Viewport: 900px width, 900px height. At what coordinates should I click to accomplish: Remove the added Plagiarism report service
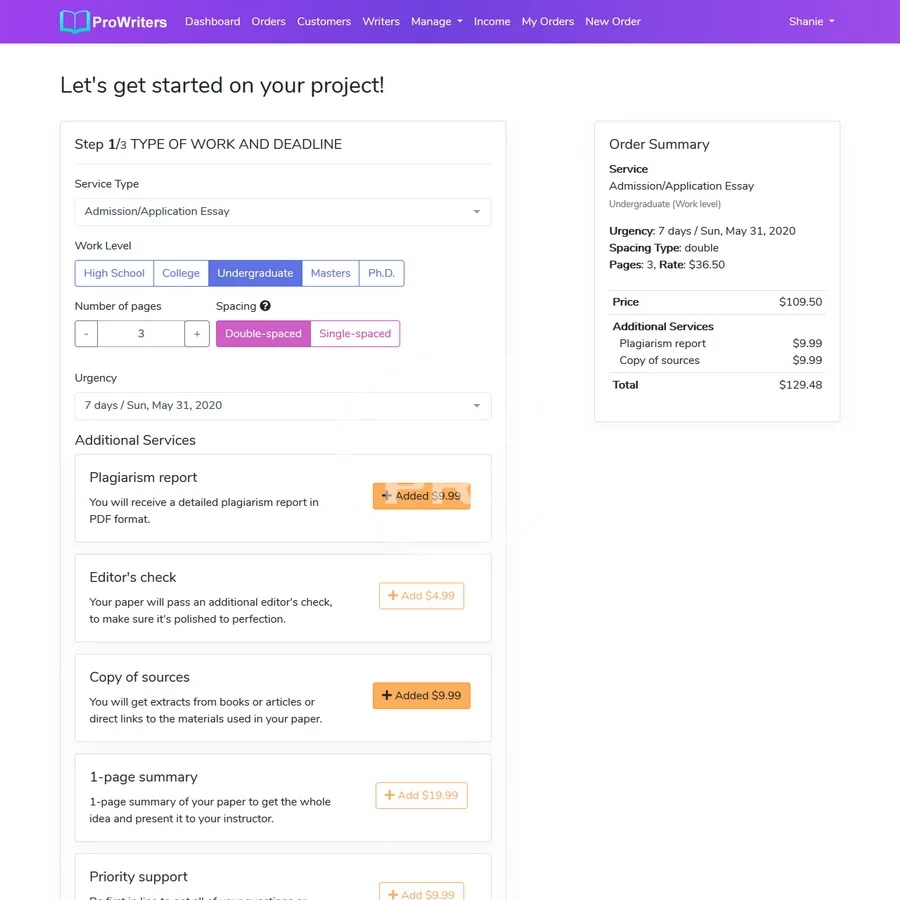pyautogui.click(x=421, y=496)
